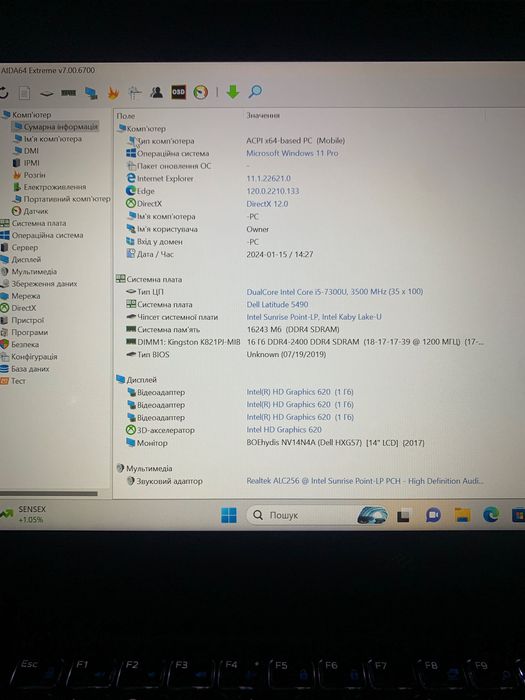Select the Монітор BOEhydis NV14N4A row
The width and height of the screenshot is (525, 700).
[x=275, y=443]
